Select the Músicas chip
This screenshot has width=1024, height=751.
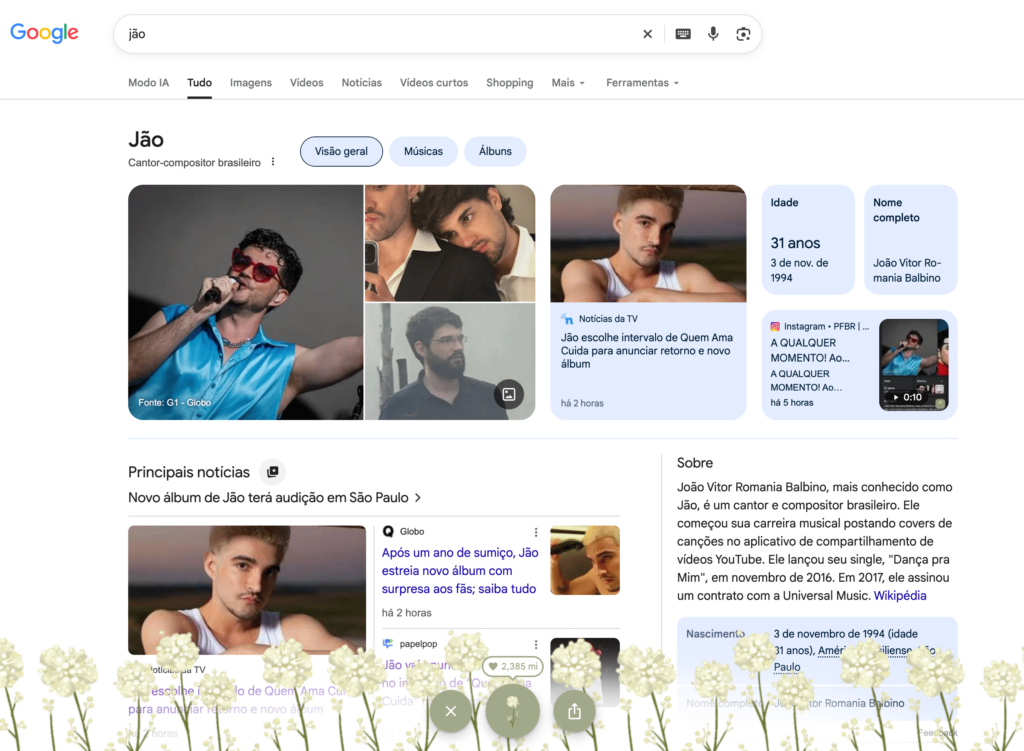[x=423, y=152]
